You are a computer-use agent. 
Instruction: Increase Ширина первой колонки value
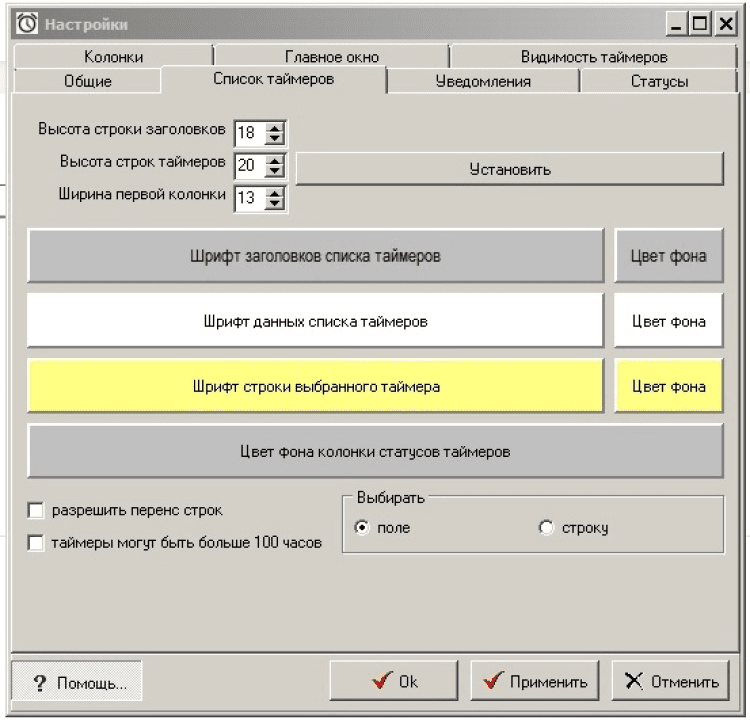click(275, 193)
